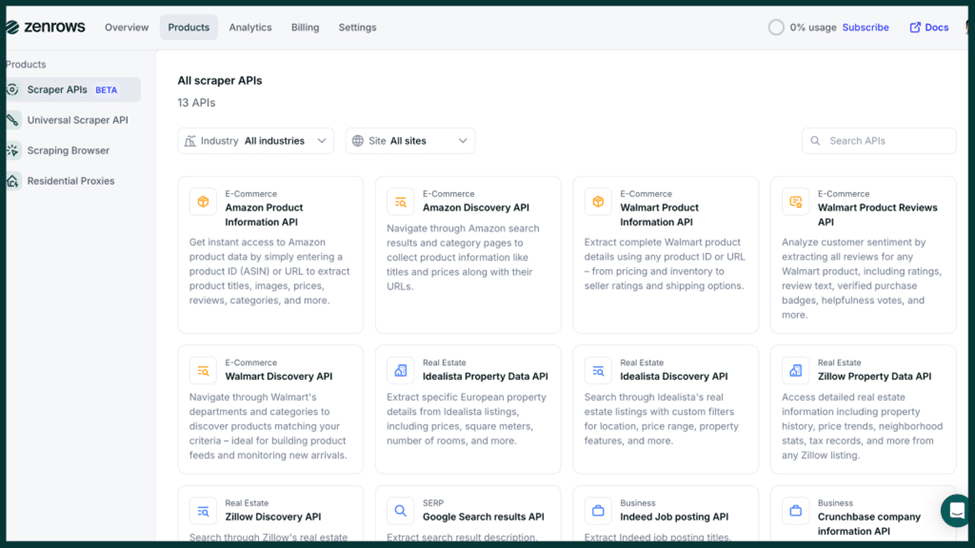Expand the Industry All industries dropdown
Screen dimensions: 975x548
[256, 141]
